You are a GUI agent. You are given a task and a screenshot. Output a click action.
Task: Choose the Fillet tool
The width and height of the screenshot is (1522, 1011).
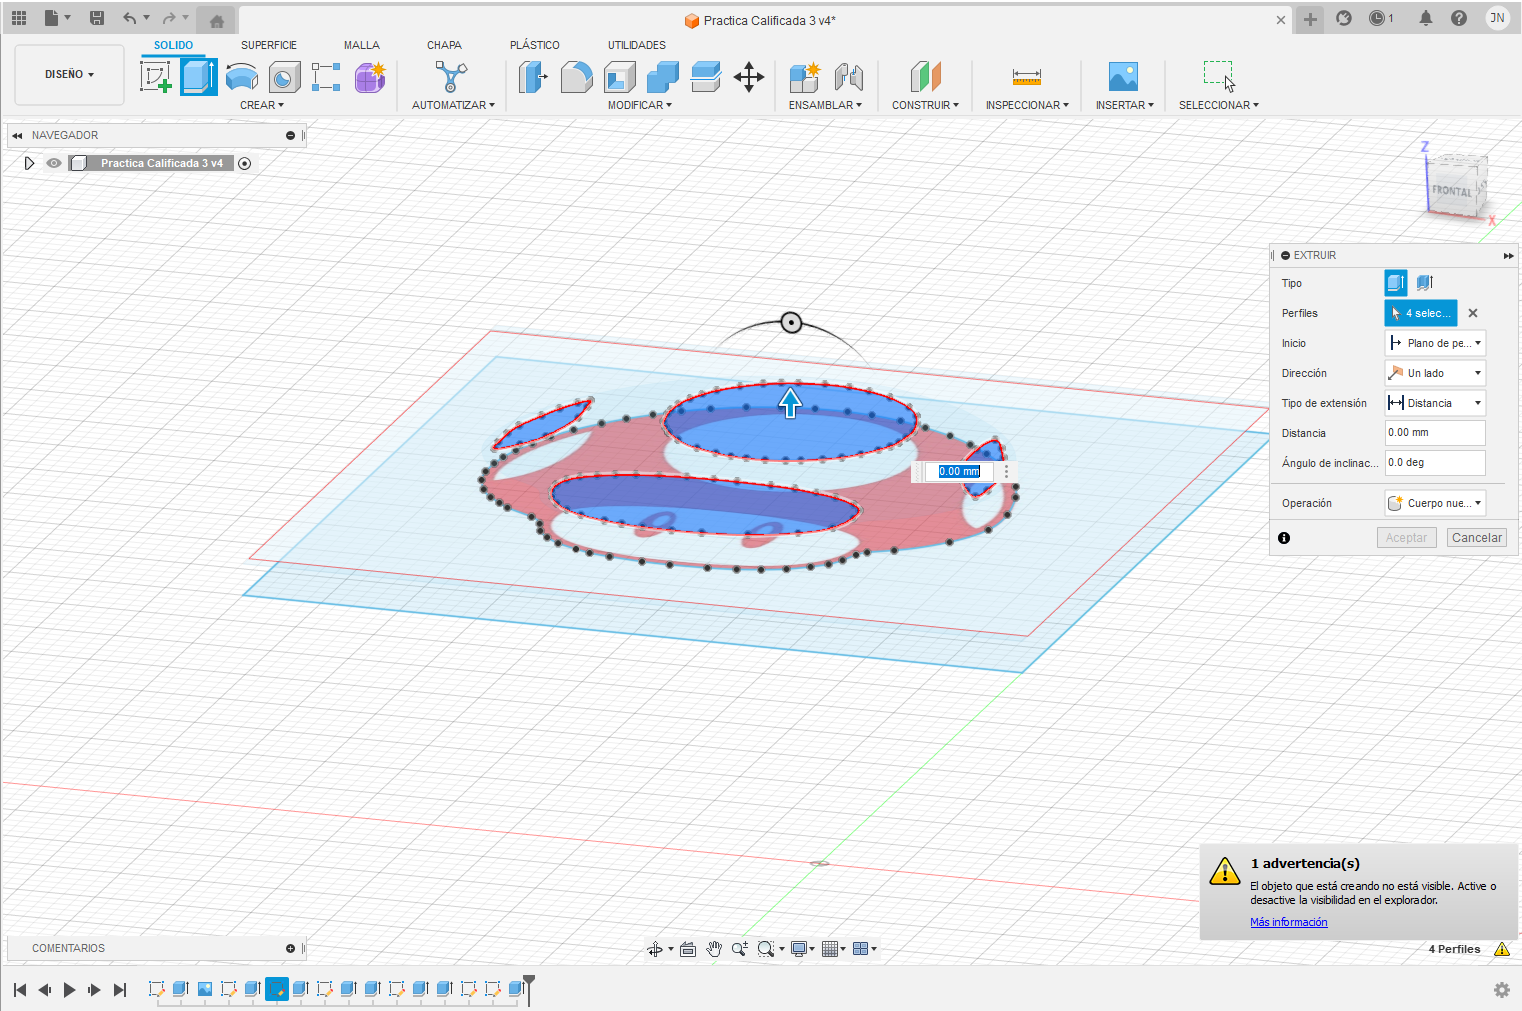576,77
